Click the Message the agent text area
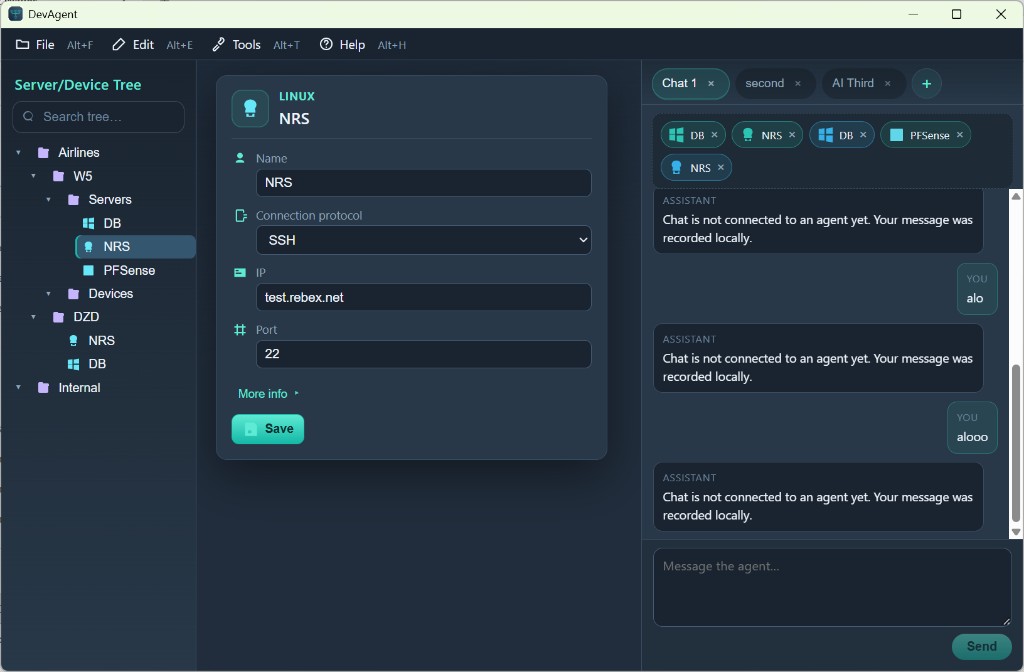This screenshot has width=1024, height=672. point(832,587)
